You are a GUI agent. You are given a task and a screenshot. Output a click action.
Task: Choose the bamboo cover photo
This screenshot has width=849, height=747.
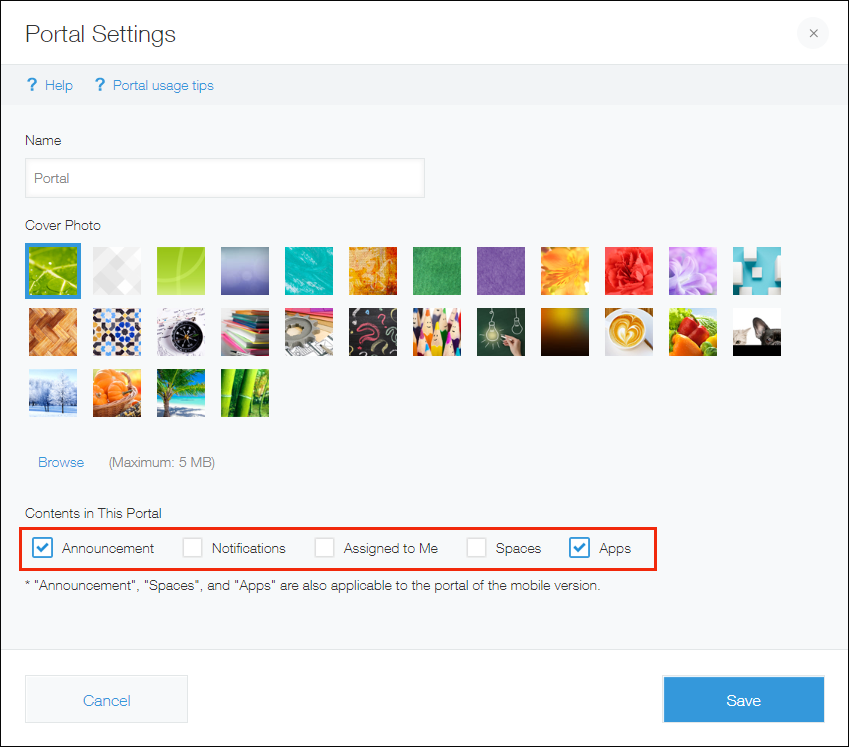tap(245, 393)
